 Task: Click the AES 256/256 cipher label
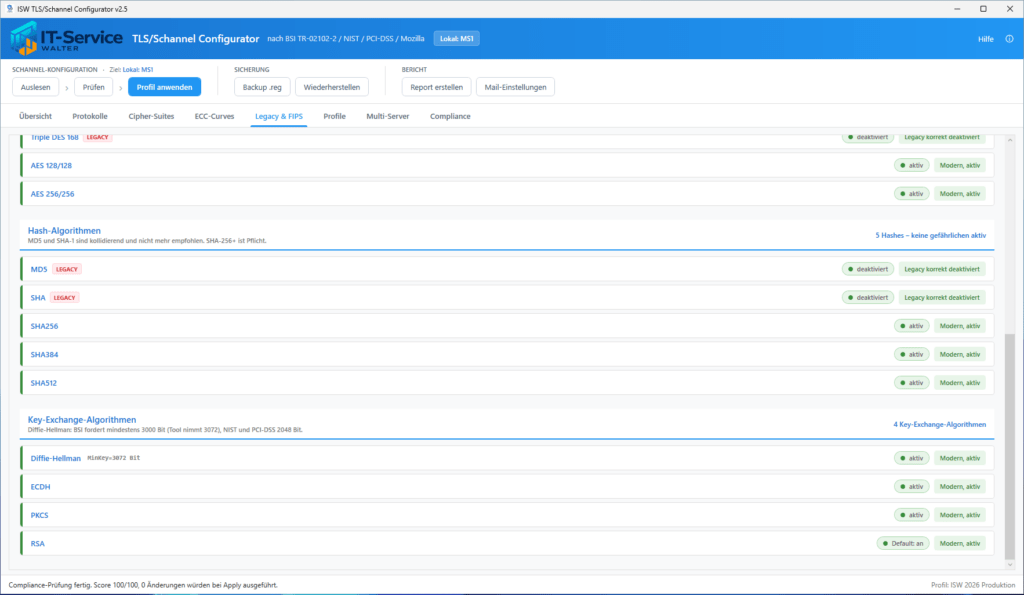tap(52, 194)
